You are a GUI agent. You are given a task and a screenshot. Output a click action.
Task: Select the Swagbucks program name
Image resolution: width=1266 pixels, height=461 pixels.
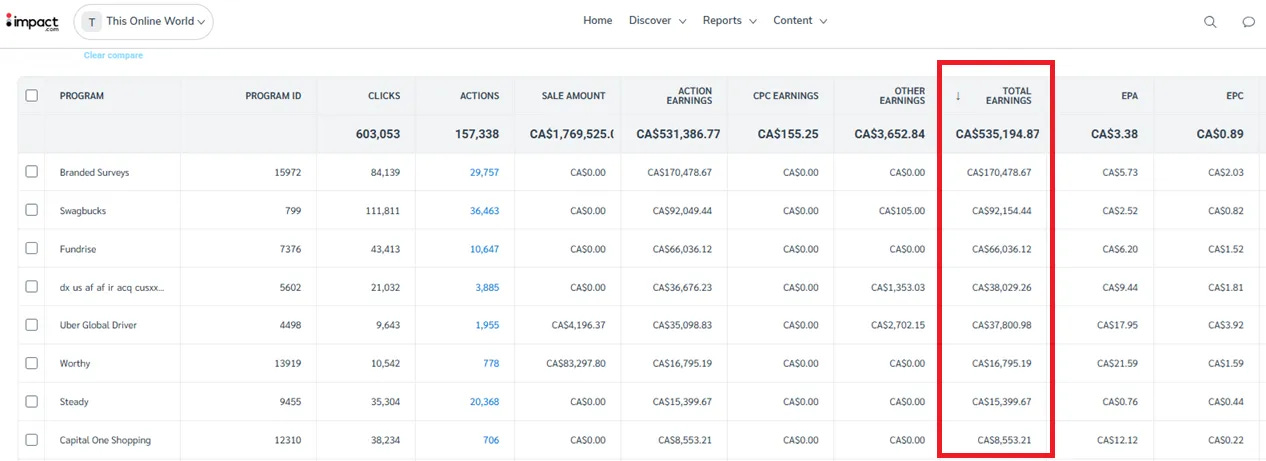[83, 211]
